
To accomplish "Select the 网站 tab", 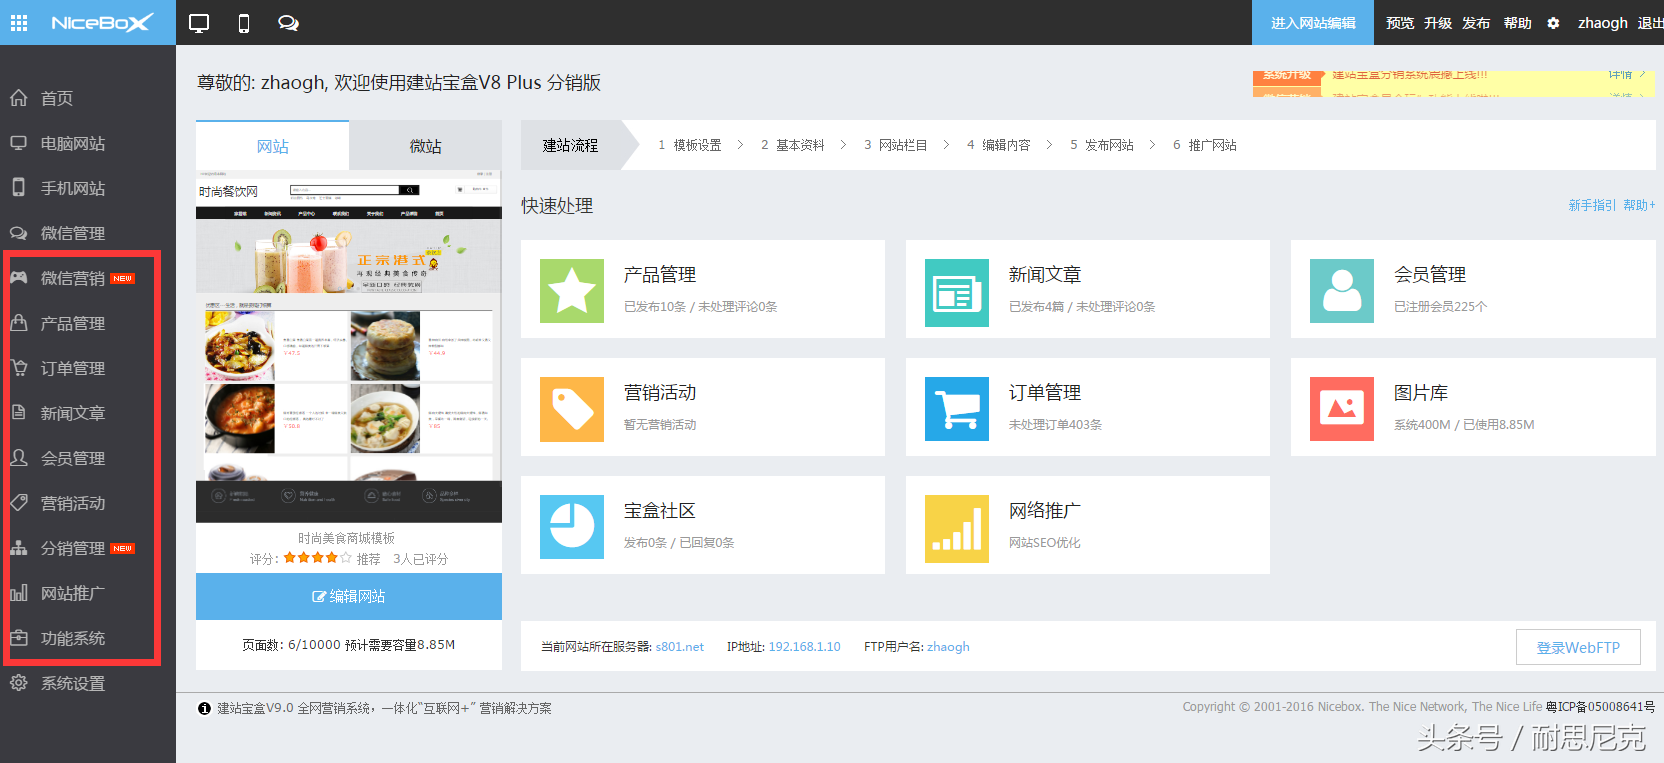I will click(x=272, y=146).
